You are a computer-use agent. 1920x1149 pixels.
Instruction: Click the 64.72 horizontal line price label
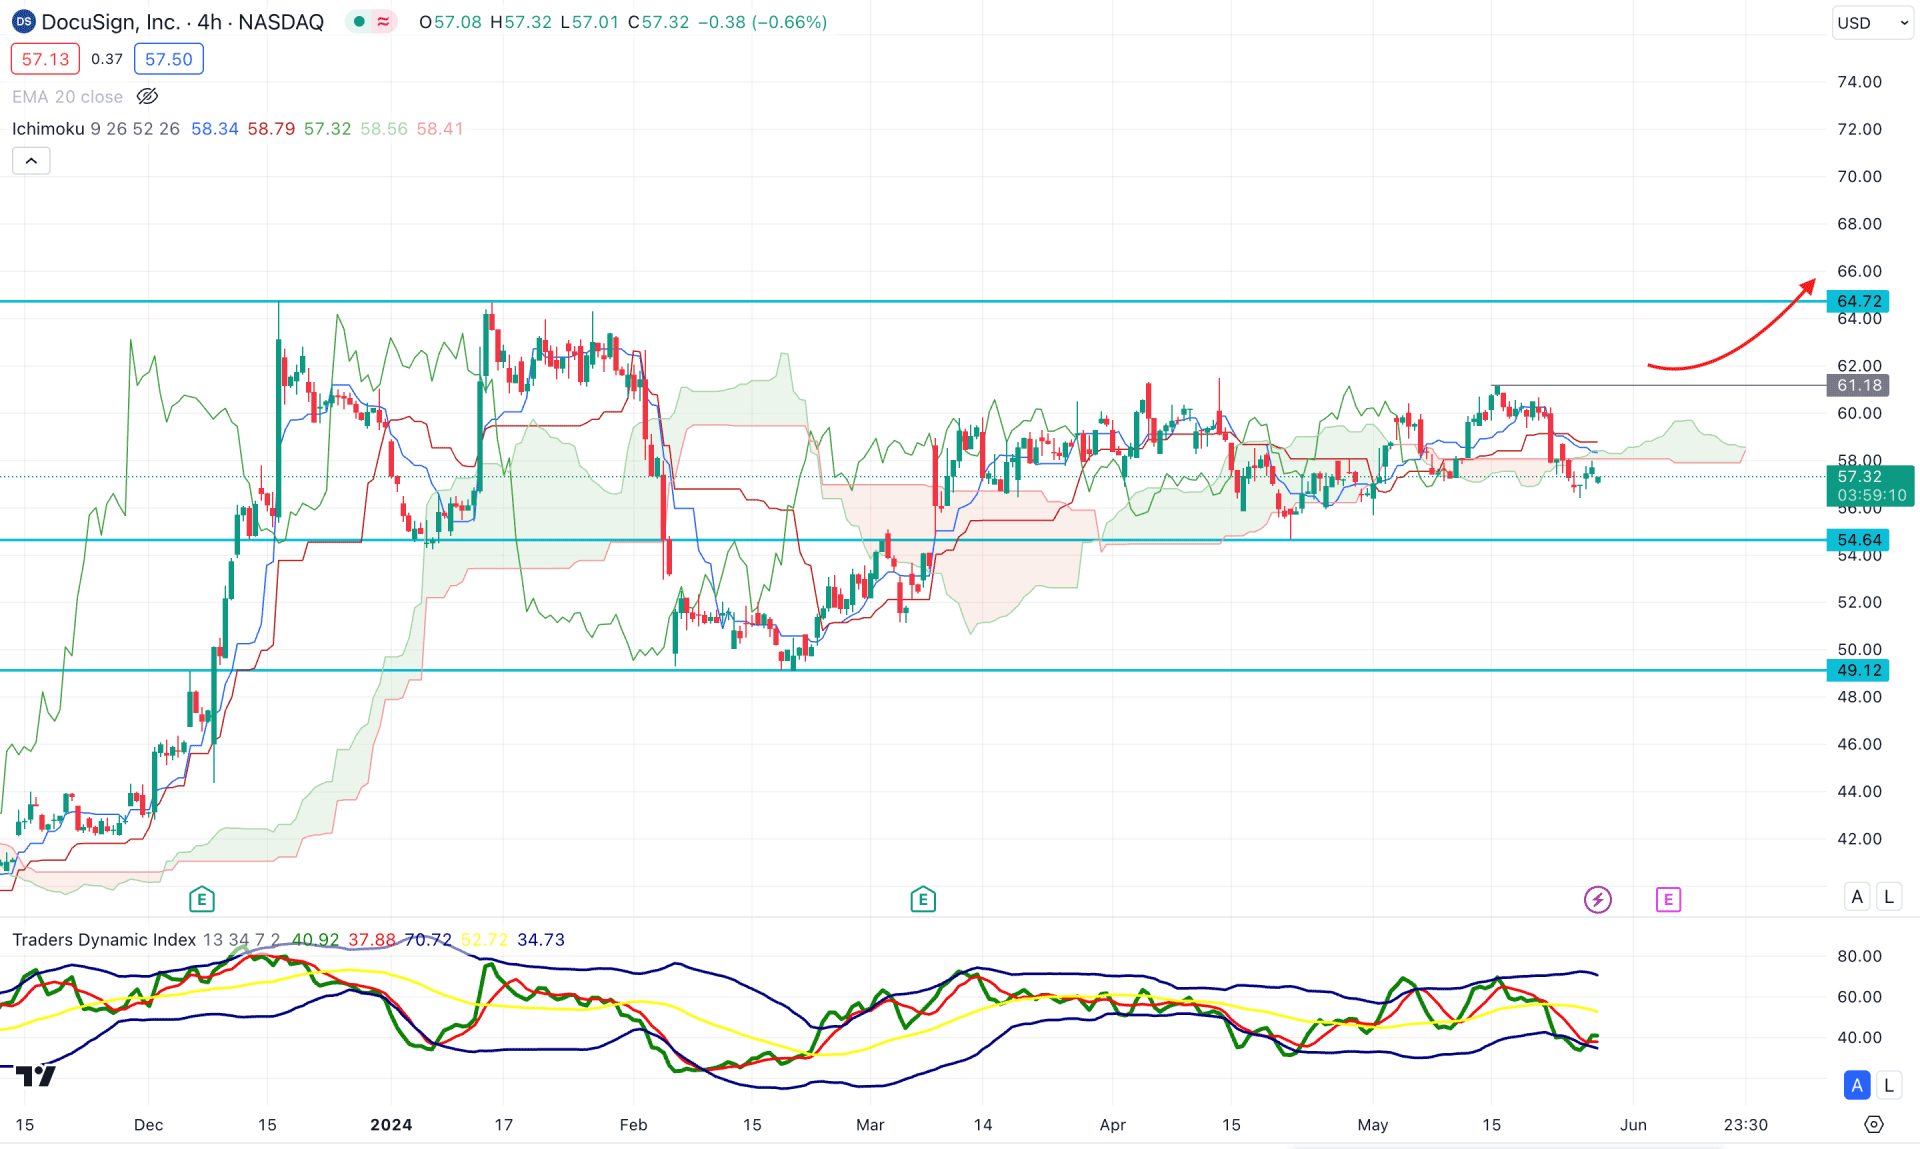click(x=1858, y=301)
